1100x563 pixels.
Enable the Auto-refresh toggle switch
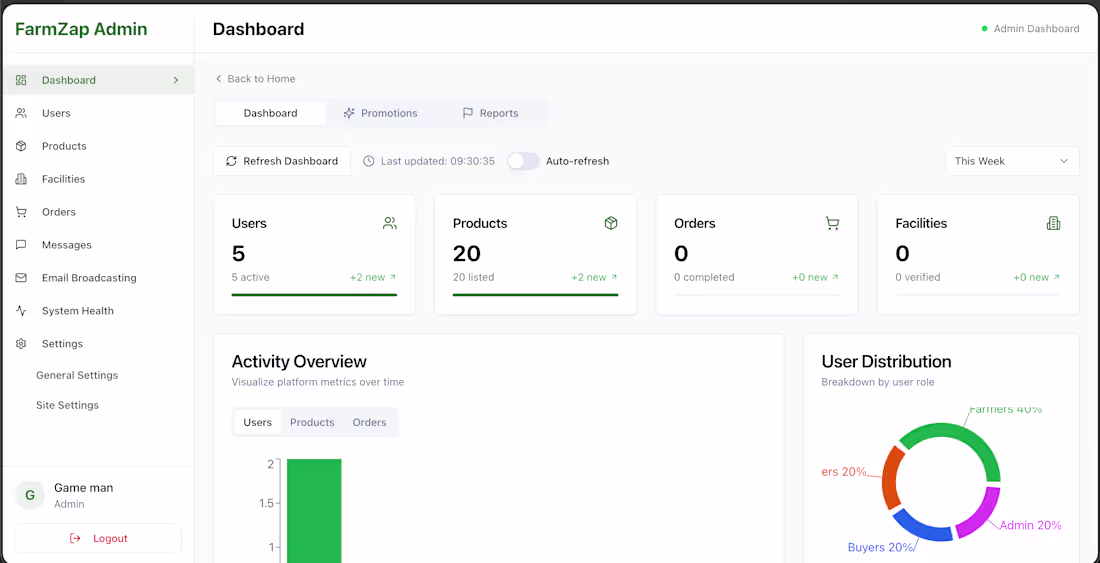523,161
